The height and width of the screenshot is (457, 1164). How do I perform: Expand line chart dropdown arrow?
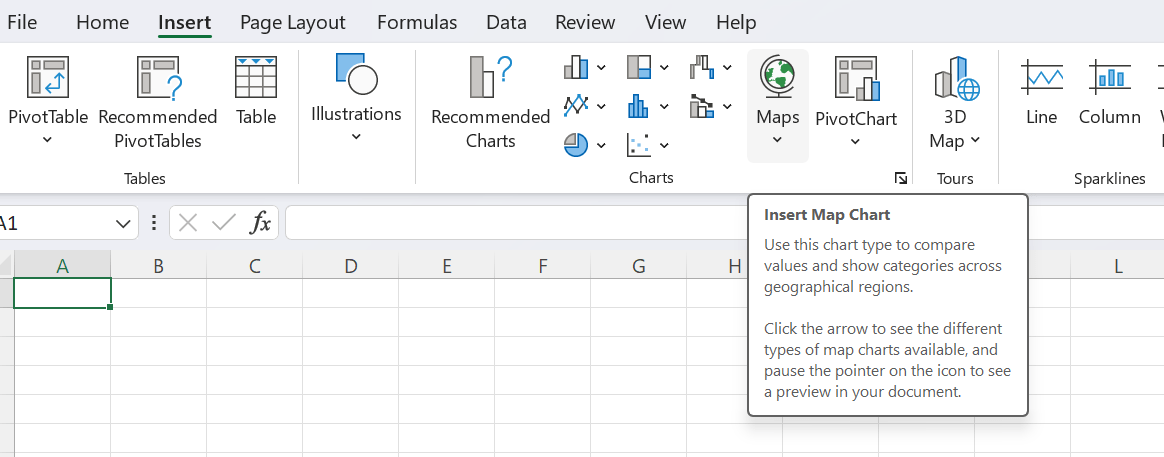tap(601, 107)
